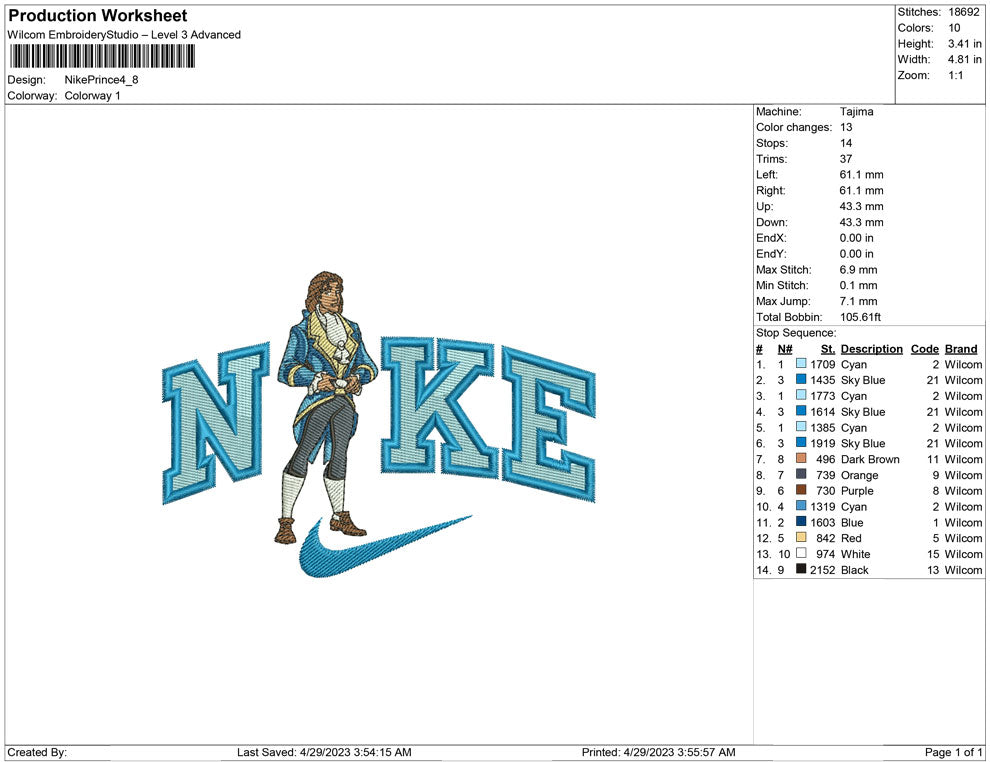The height and width of the screenshot is (762, 990).
Task: Select the Blue swatch in stop 11
Action: click(x=801, y=522)
